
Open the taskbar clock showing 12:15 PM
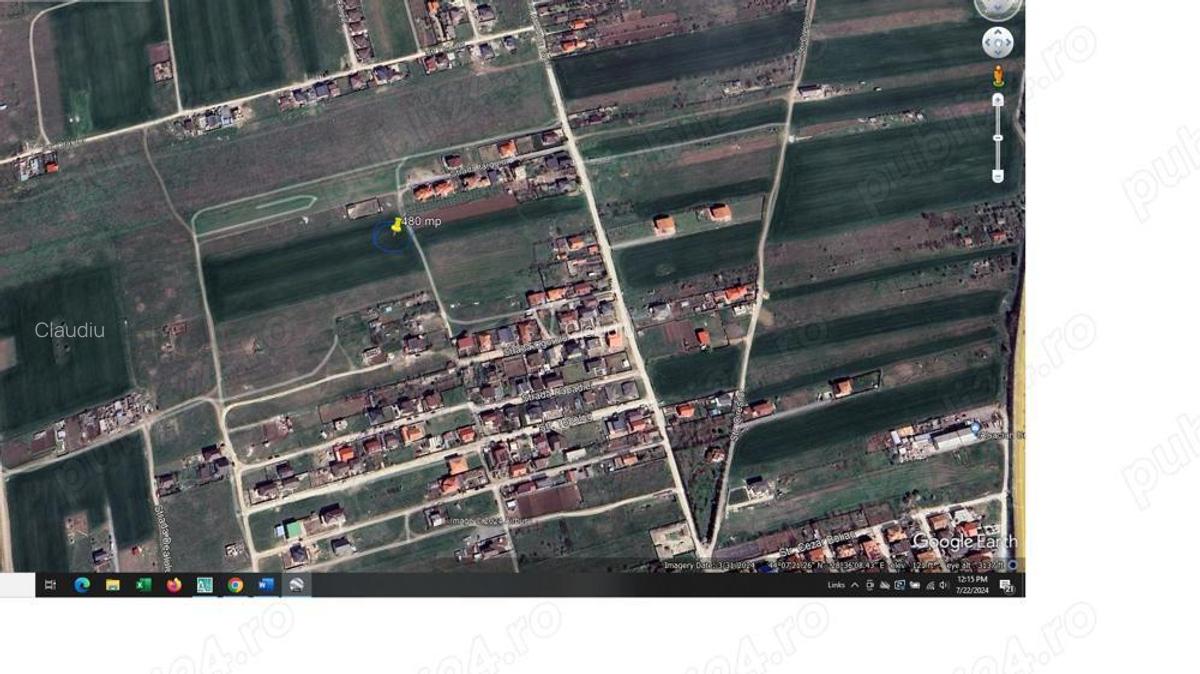972,585
